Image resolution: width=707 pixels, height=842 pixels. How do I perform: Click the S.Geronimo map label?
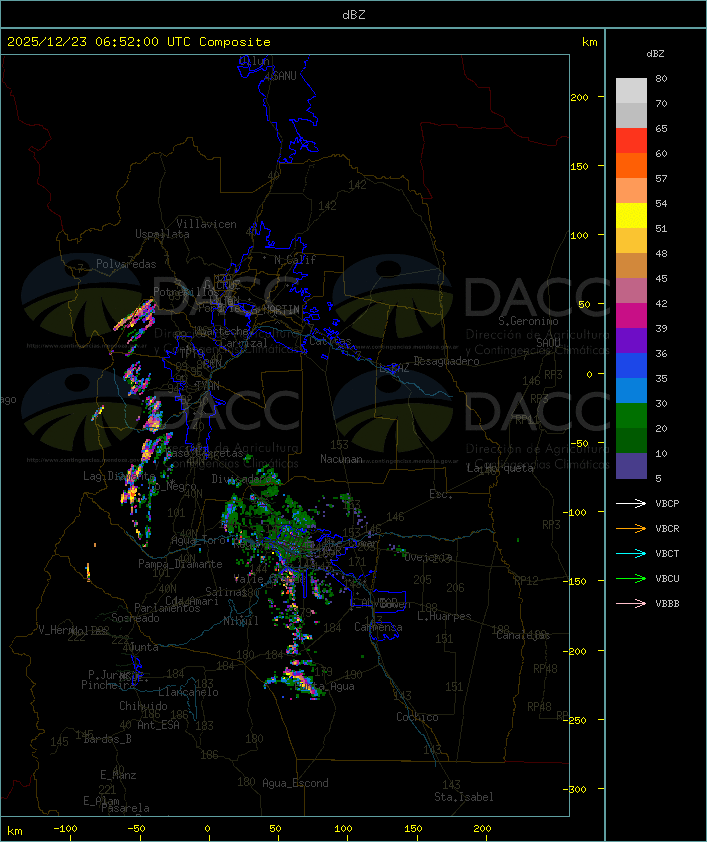coord(528,321)
